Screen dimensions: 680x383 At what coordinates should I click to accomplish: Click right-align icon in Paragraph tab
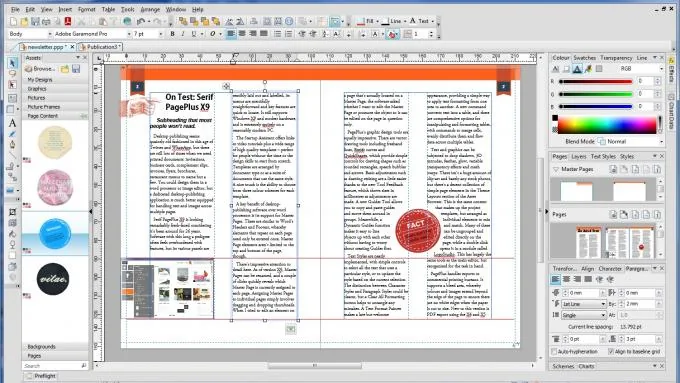pos(577,280)
